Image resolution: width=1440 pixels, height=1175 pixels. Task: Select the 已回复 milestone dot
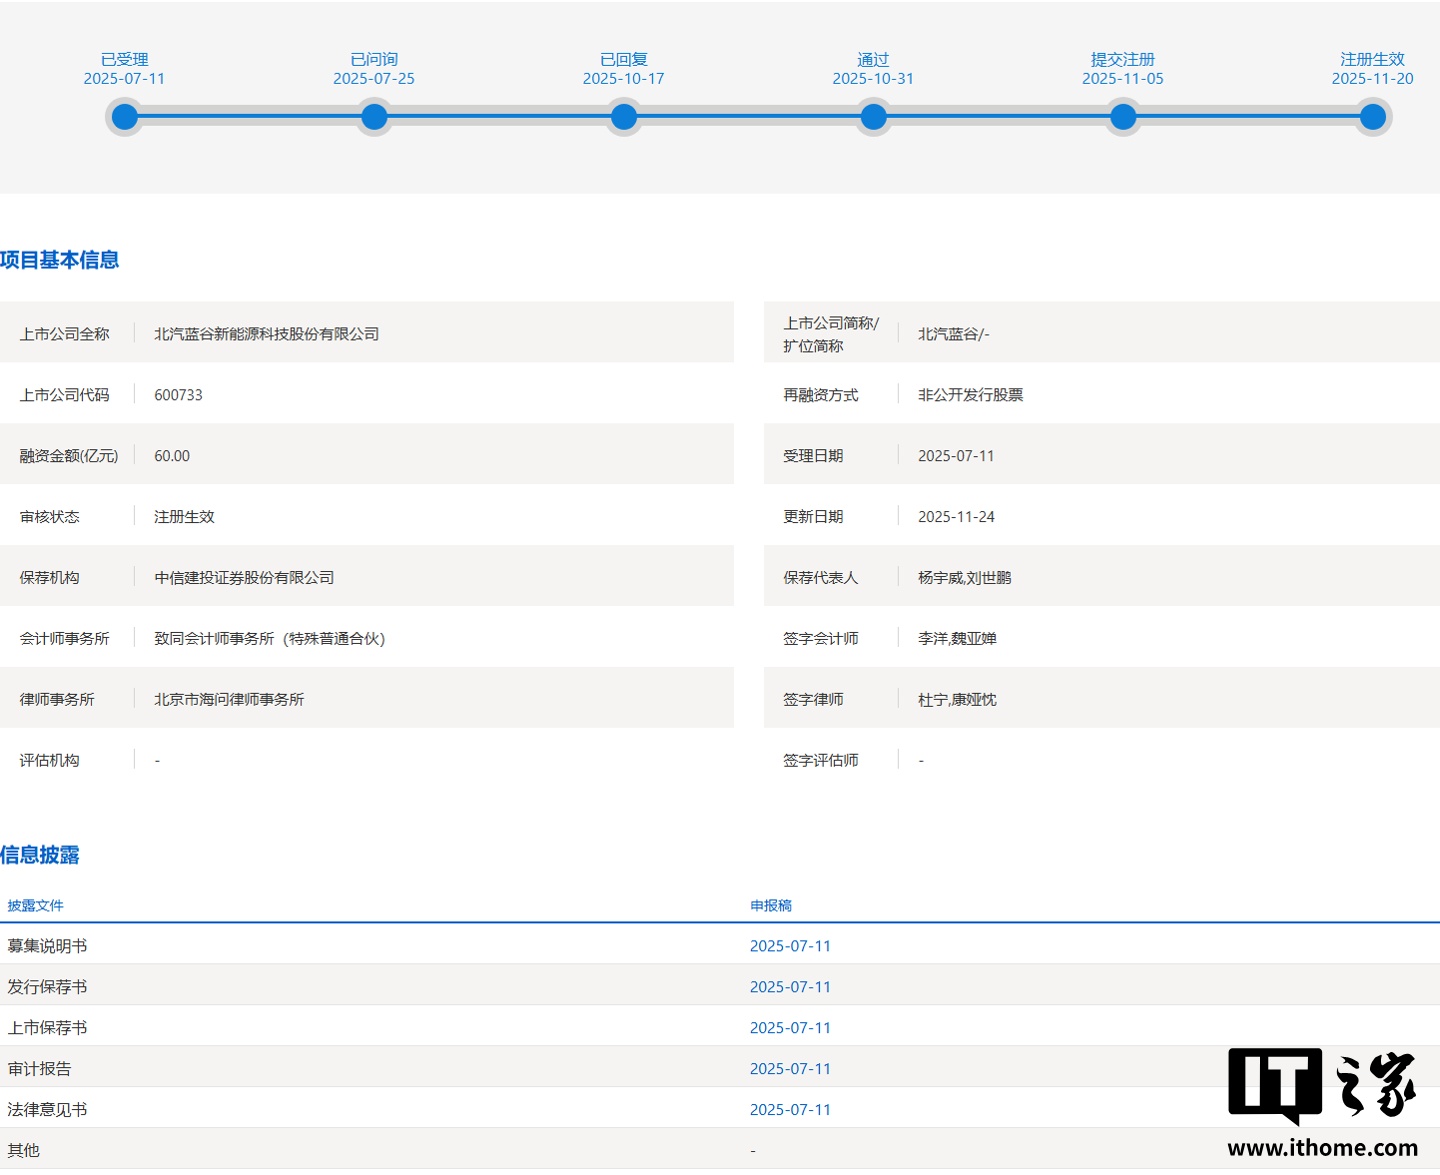point(624,117)
